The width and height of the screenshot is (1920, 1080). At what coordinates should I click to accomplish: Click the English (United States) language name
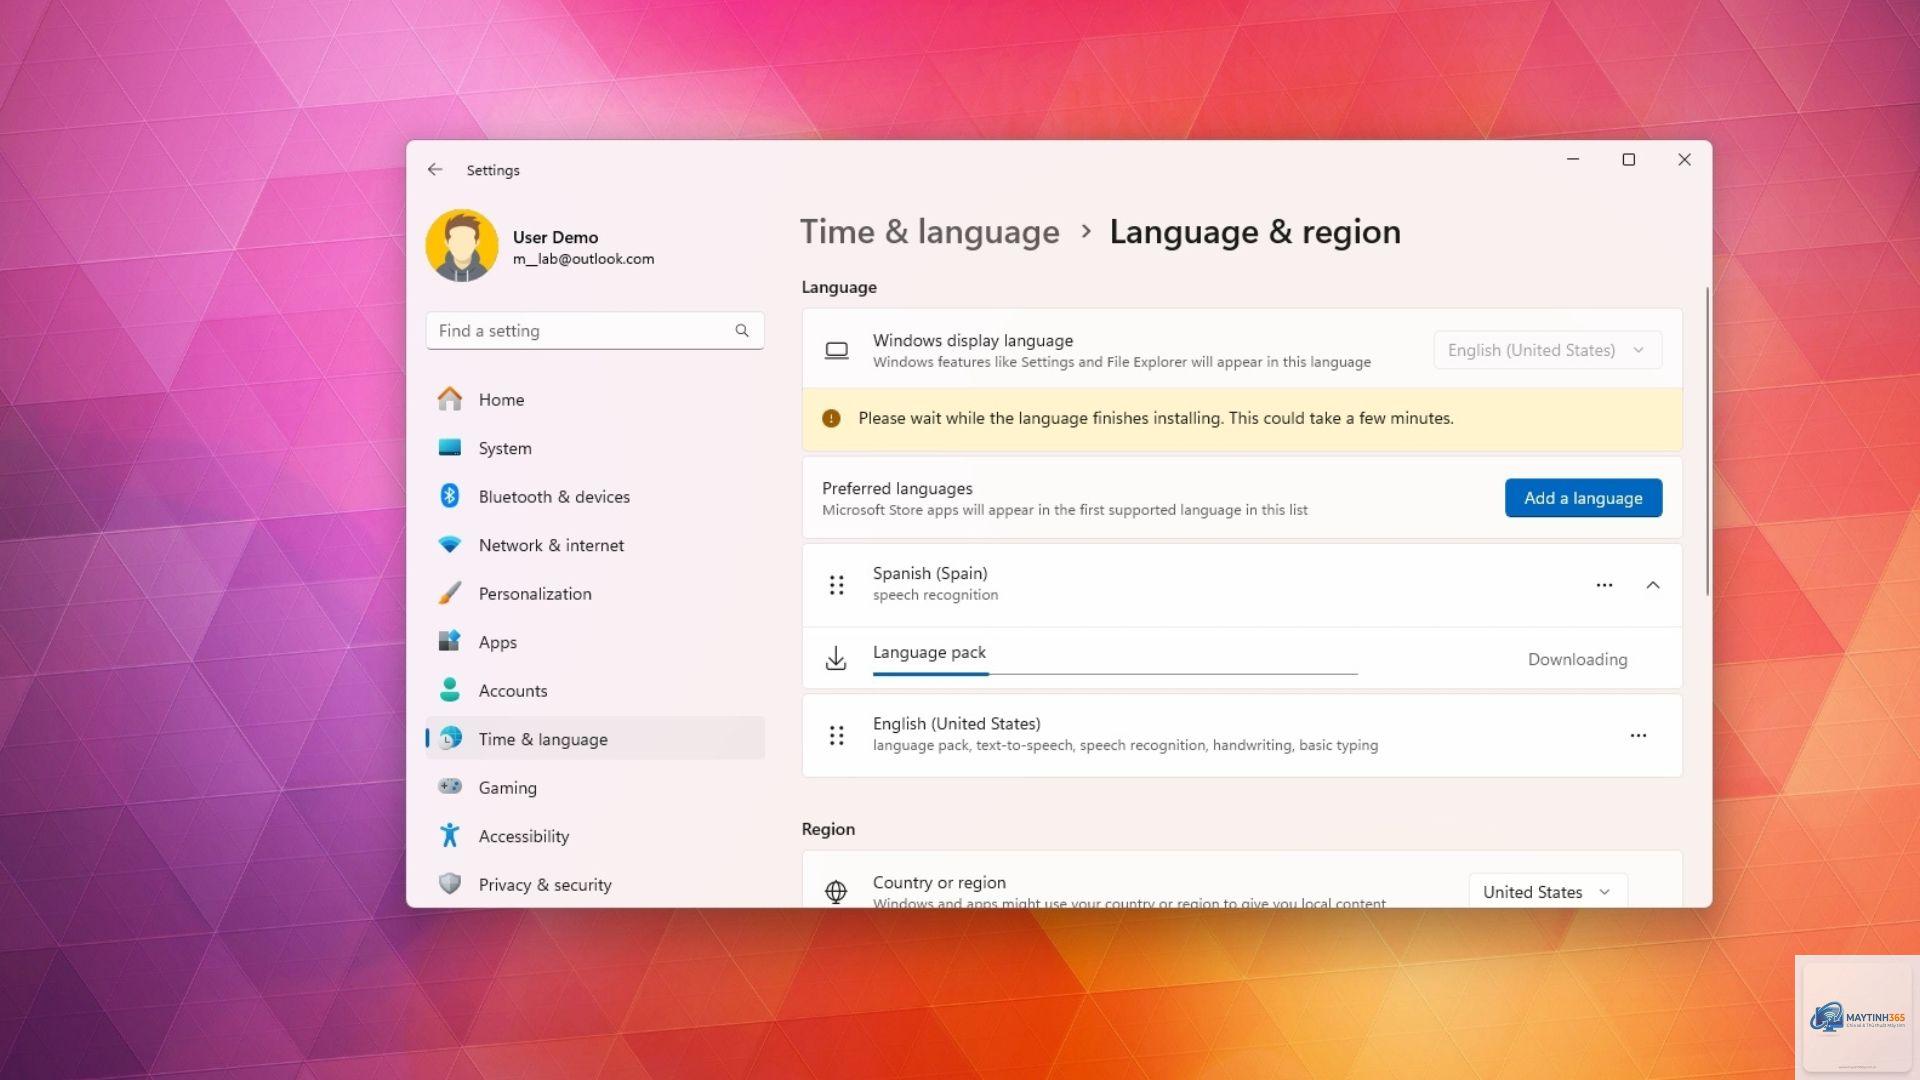coord(956,723)
